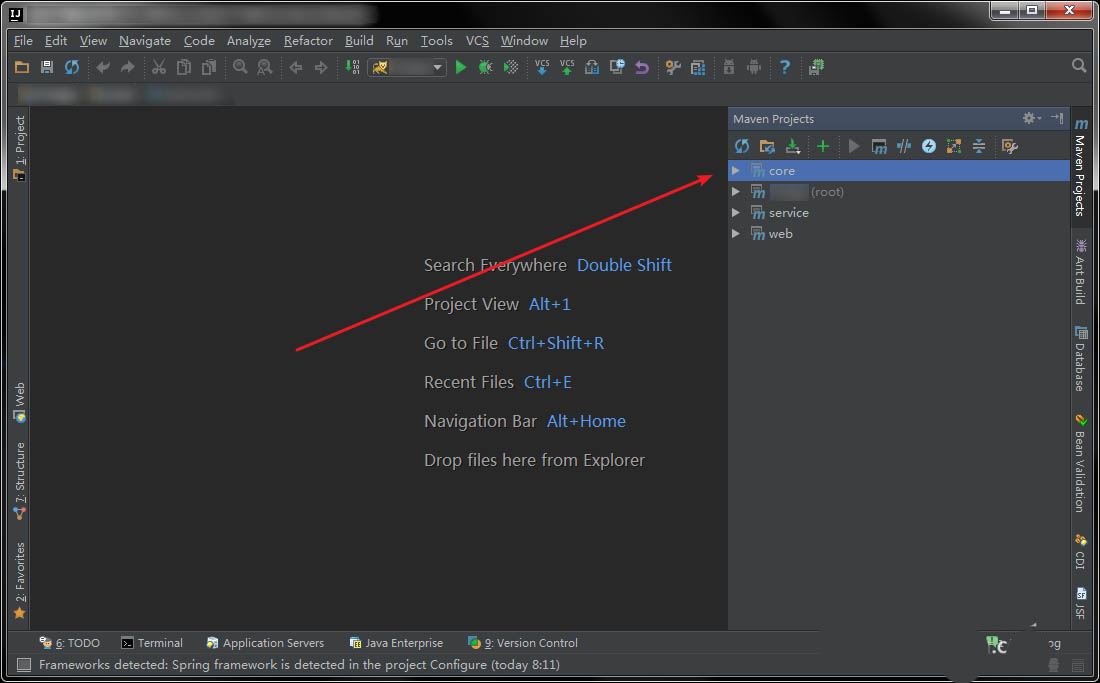
Task: Open the 9: Version Control tool window
Action: pyautogui.click(x=523, y=643)
